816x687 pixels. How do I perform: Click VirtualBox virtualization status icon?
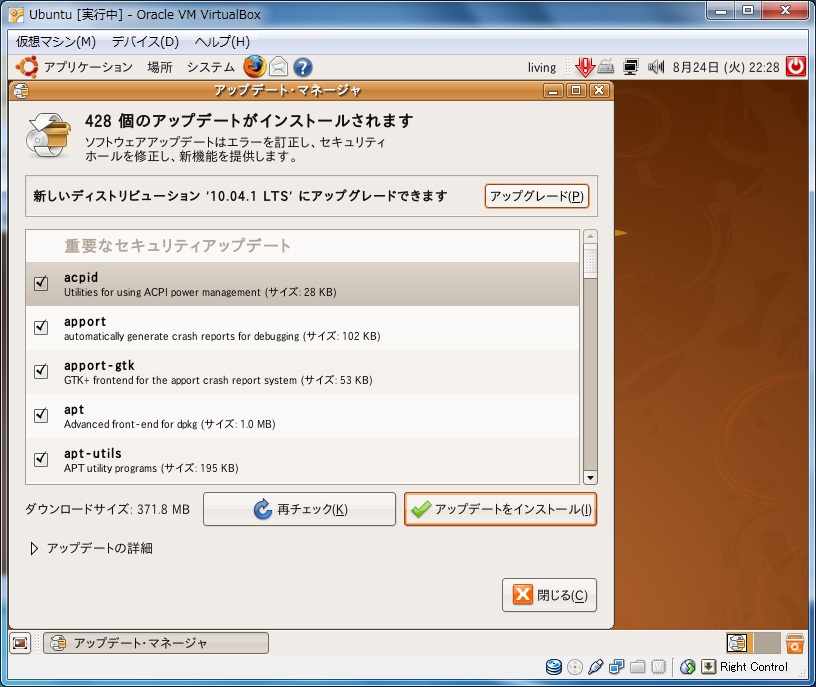click(658, 667)
